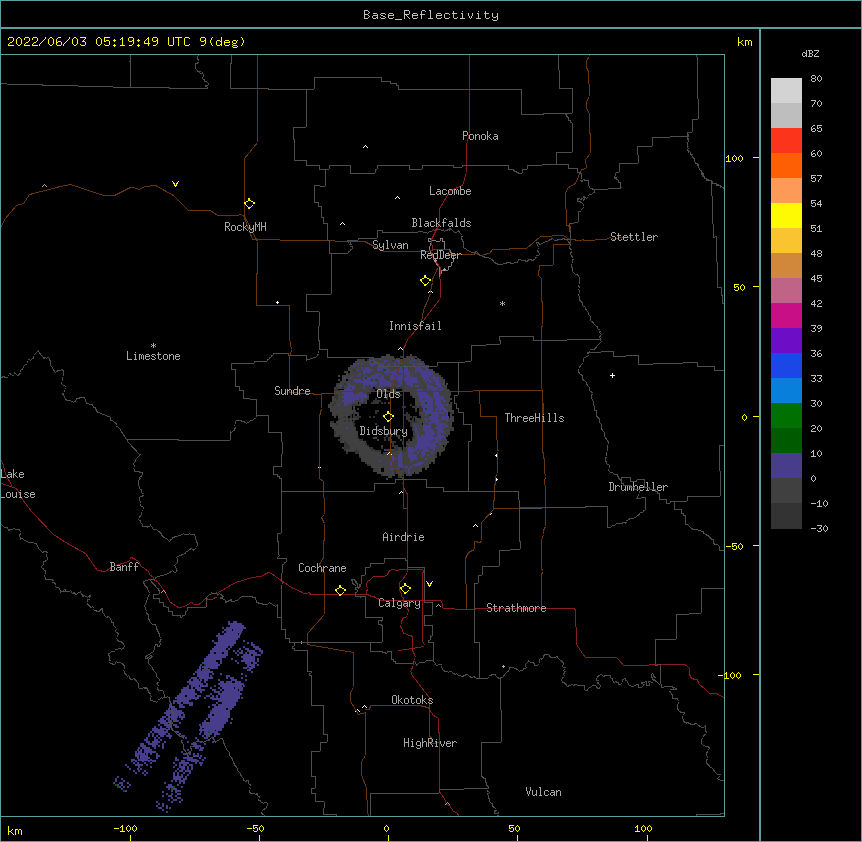Click the yellow diamond marker south of RedDeer
Viewport: 862px width, 842px height.
[426, 281]
